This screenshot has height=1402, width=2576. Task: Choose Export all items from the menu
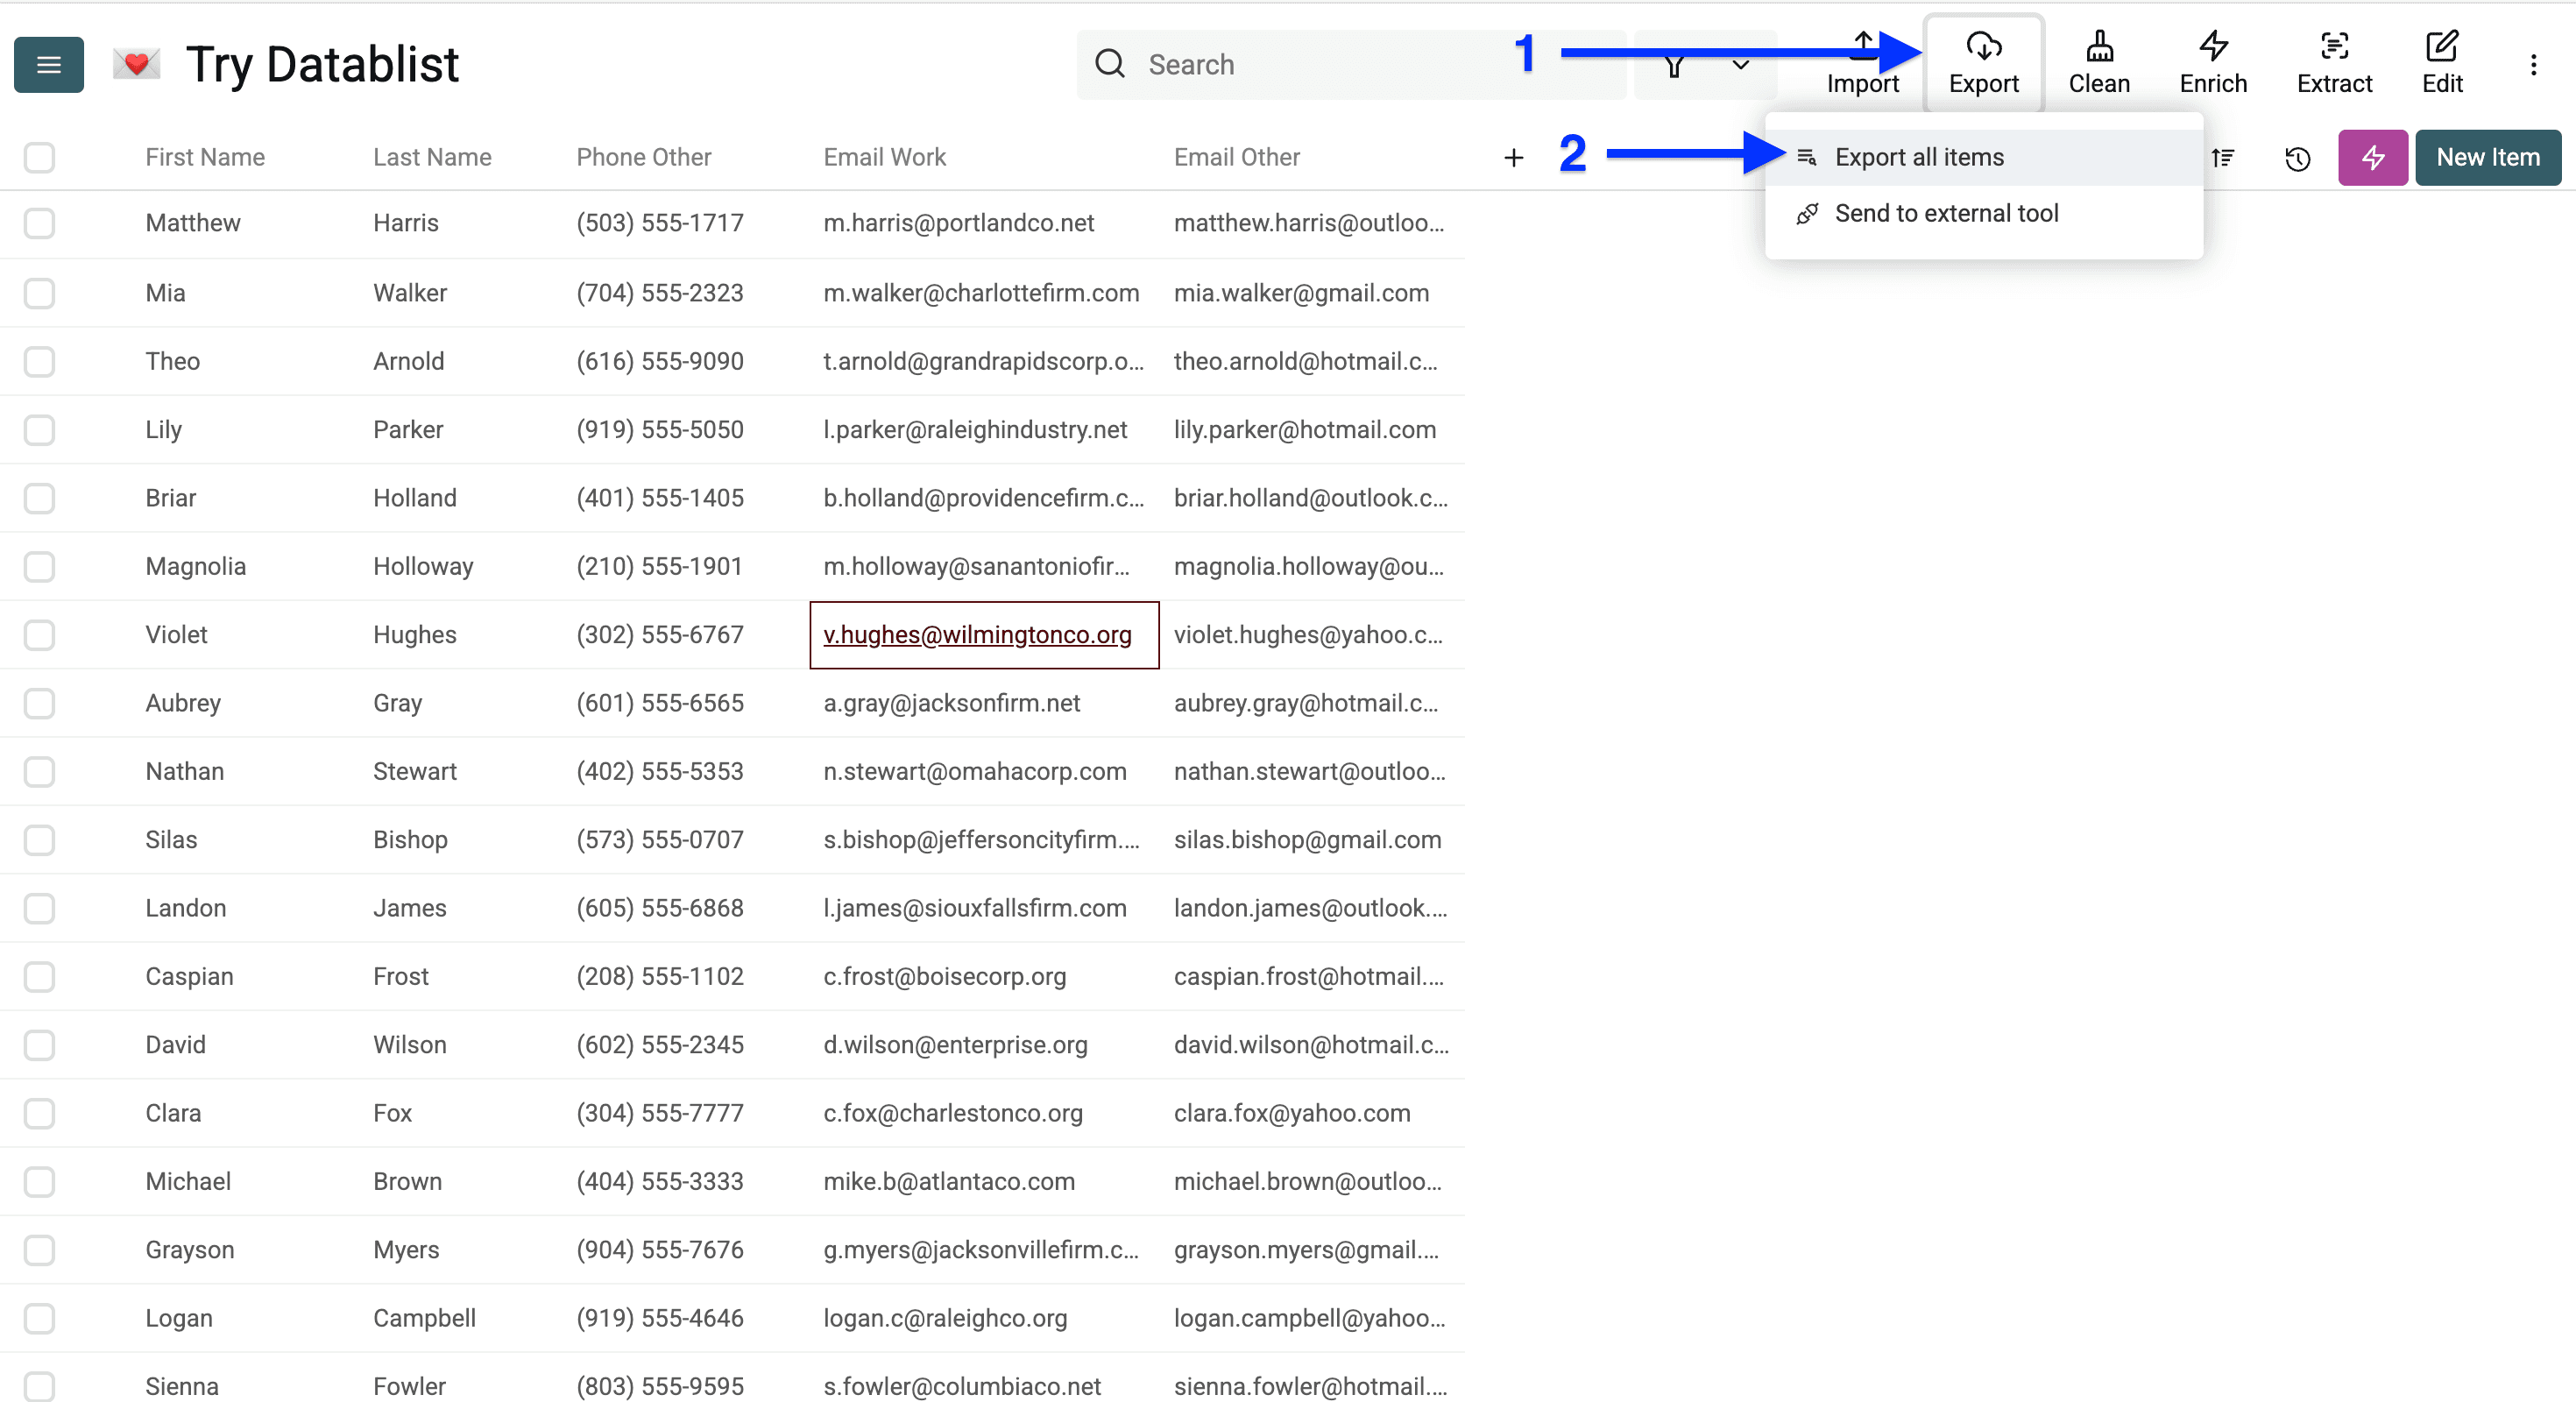coord(1918,156)
